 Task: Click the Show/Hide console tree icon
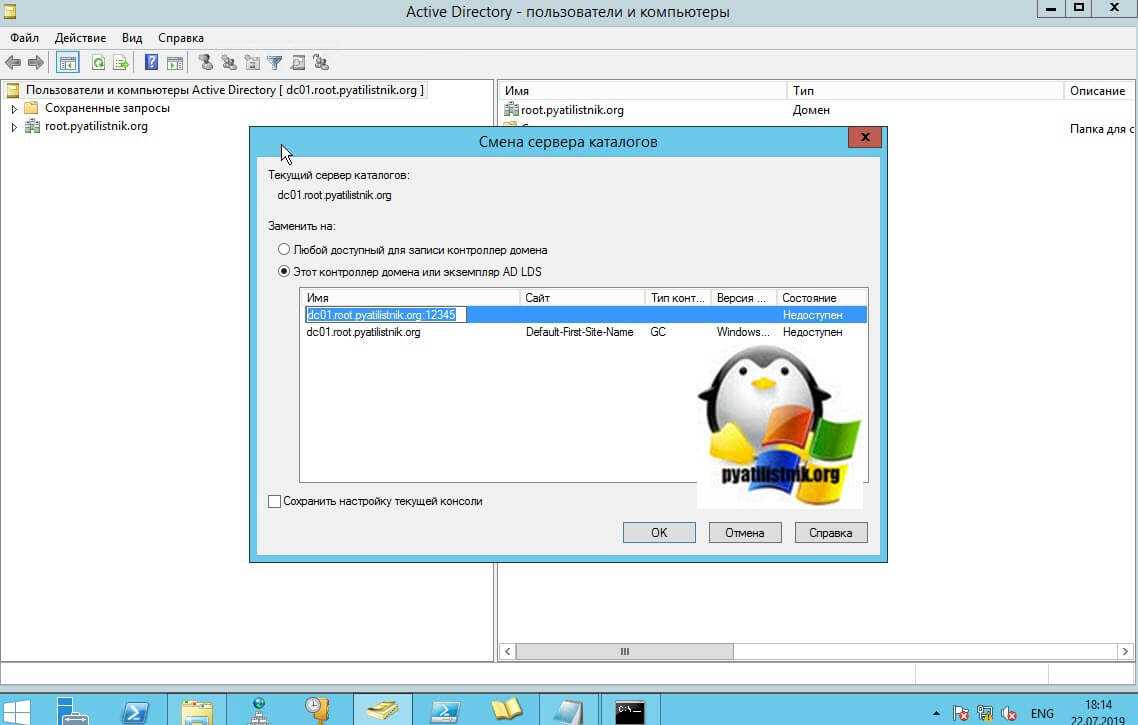pos(67,63)
